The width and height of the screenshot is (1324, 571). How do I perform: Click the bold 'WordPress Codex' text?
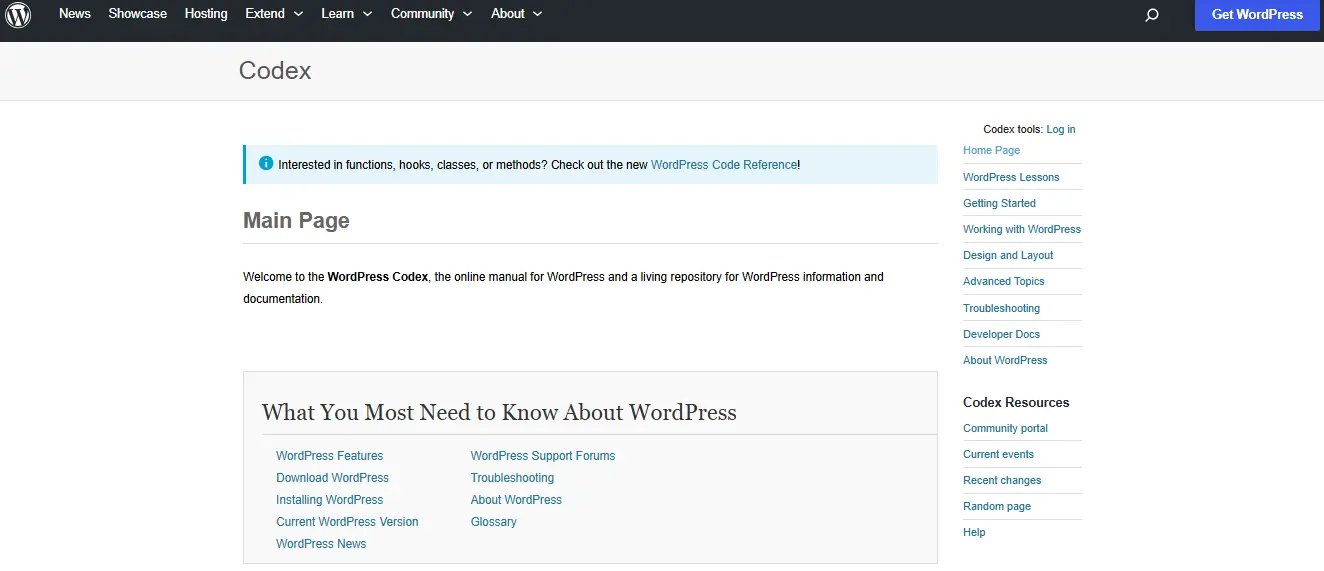[x=377, y=277]
